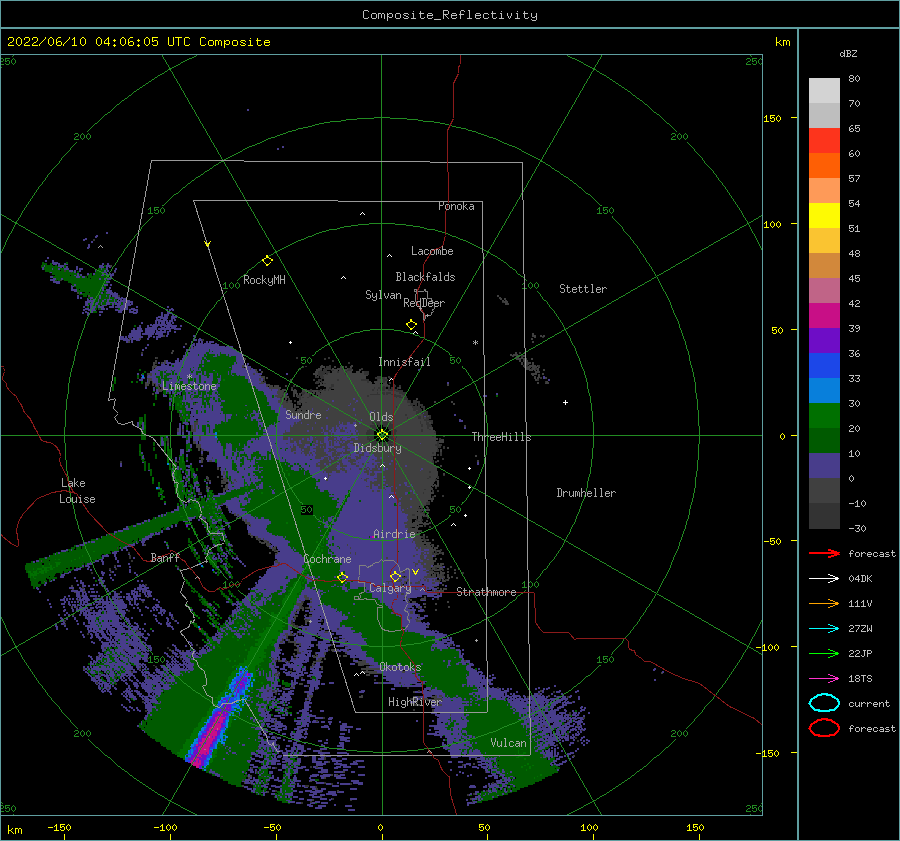Click the Innisfail label
This screenshot has width=900, height=841.
click(404, 362)
